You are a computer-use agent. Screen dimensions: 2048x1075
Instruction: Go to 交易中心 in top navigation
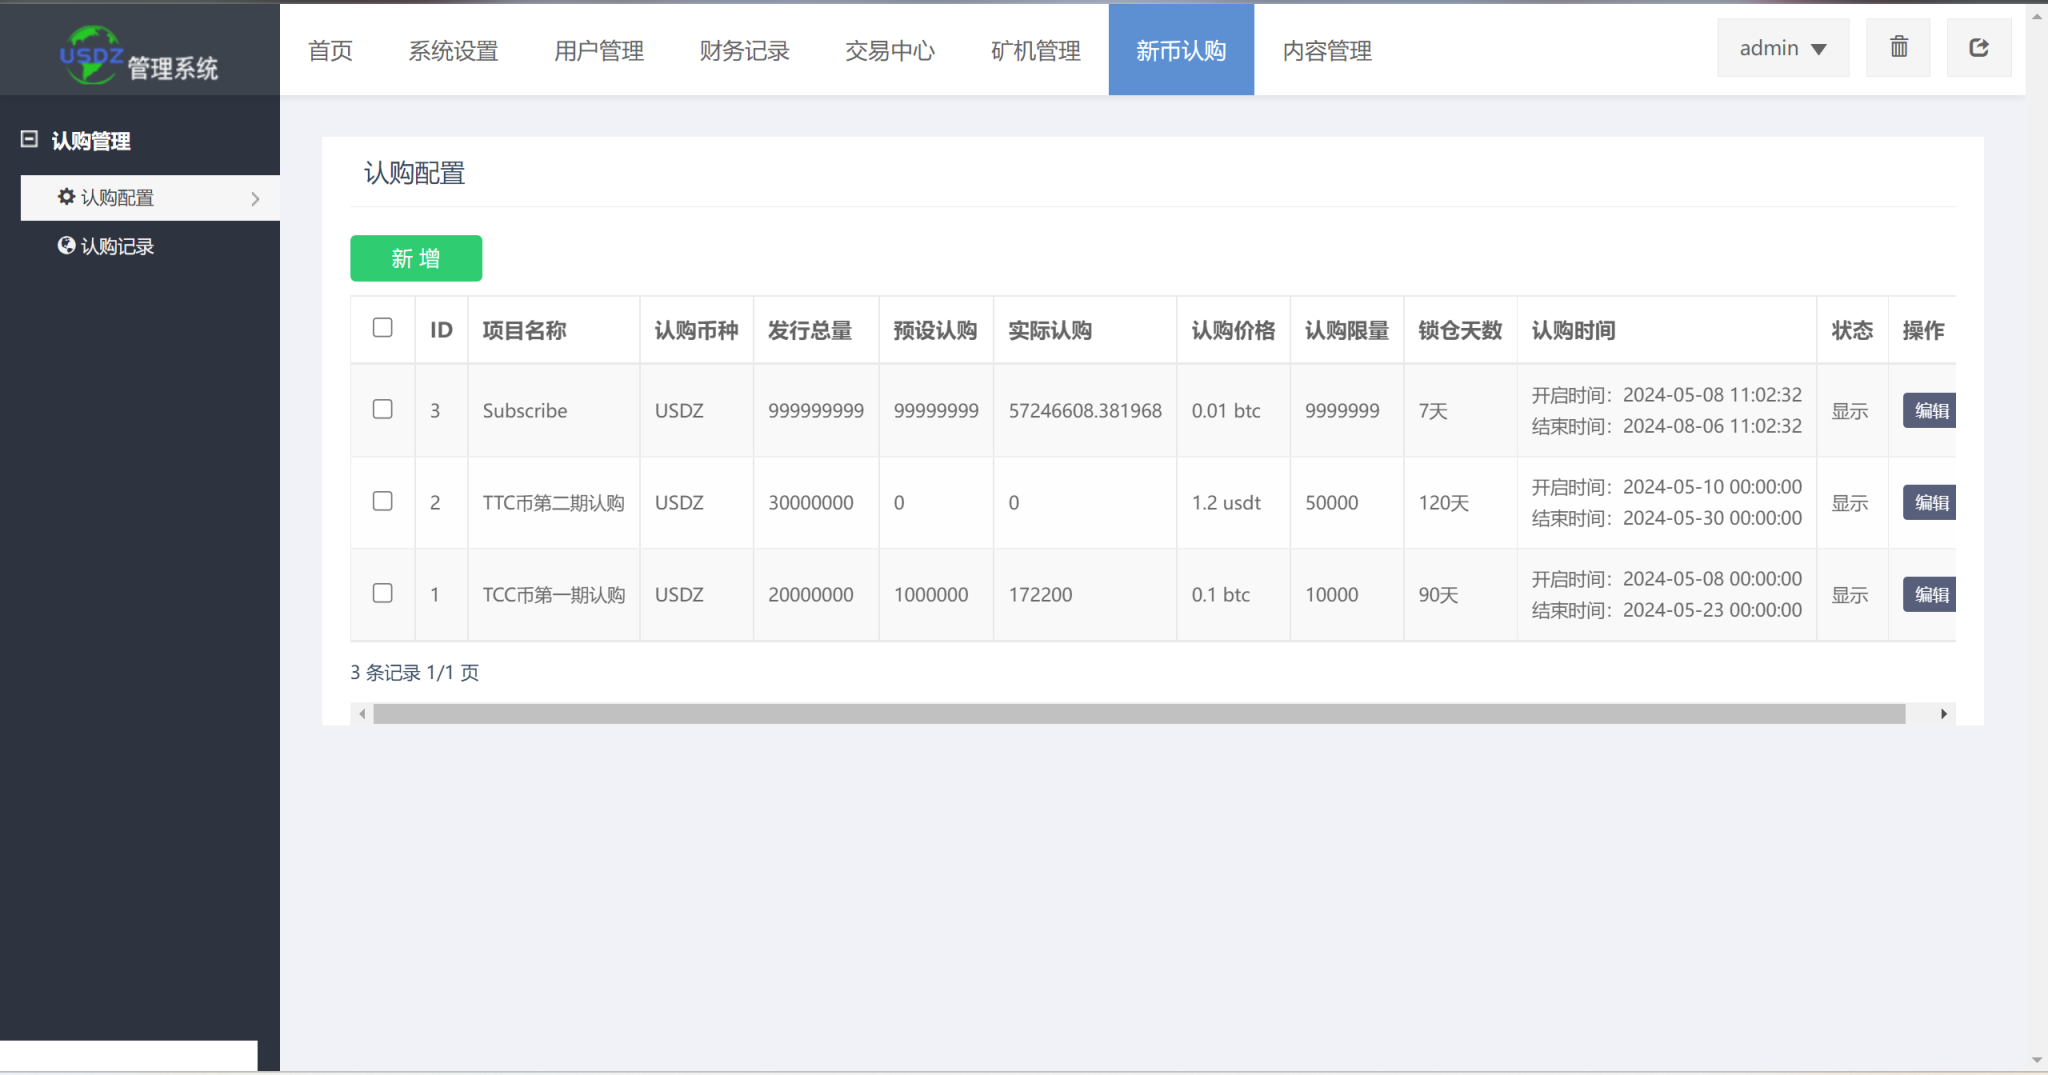(889, 51)
